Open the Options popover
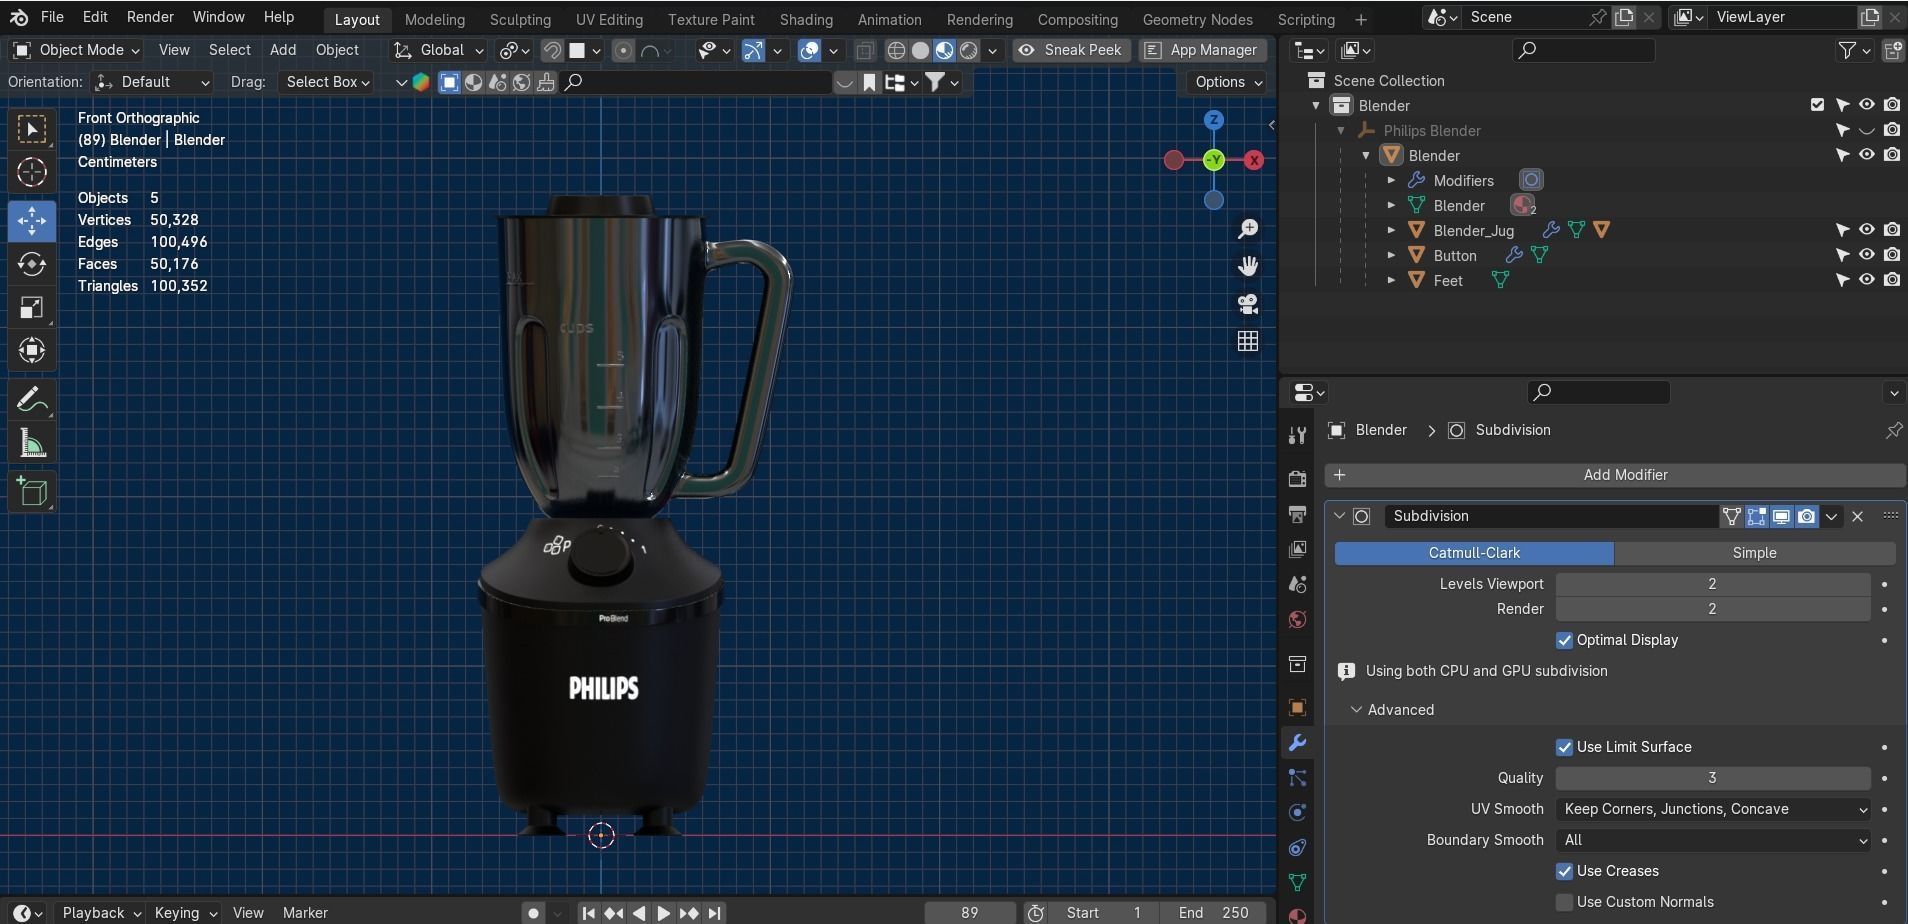Image resolution: width=1908 pixels, height=924 pixels. coord(1229,82)
